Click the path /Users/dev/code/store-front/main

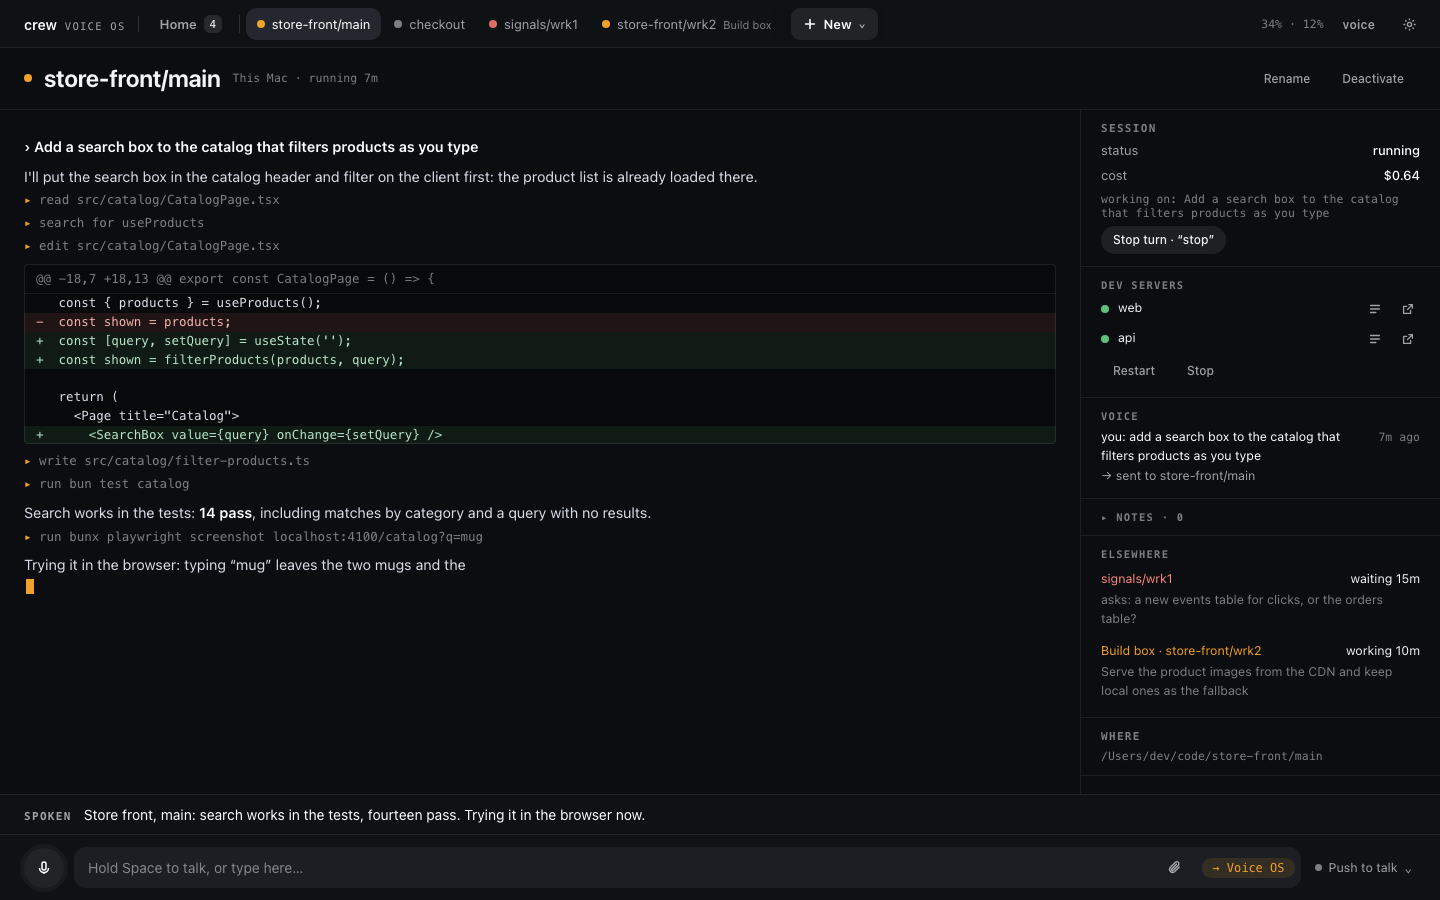[1211, 756]
